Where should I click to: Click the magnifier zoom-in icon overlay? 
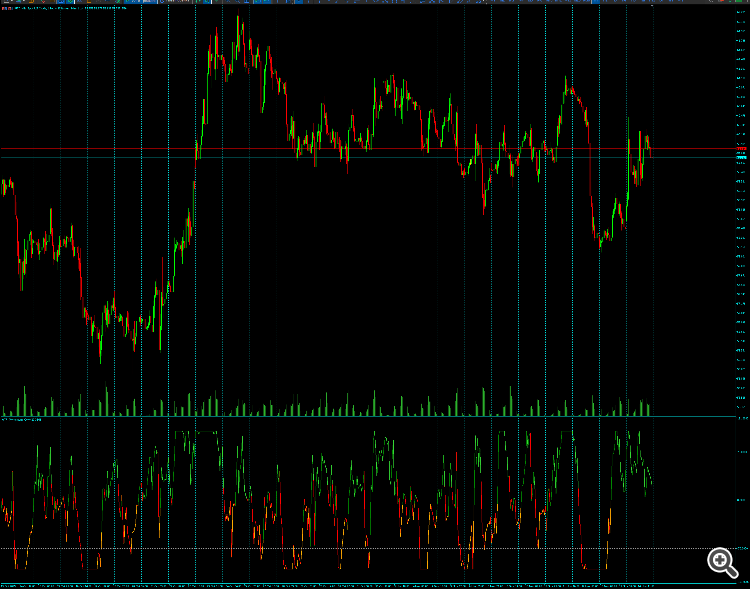tap(722, 563)
